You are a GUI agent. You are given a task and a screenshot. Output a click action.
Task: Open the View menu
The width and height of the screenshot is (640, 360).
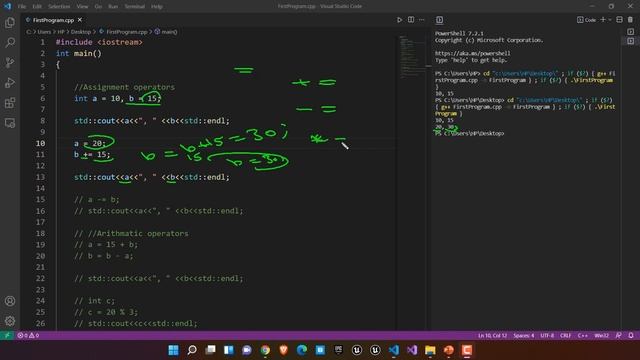pyautogui.click(x=82, y=7)
